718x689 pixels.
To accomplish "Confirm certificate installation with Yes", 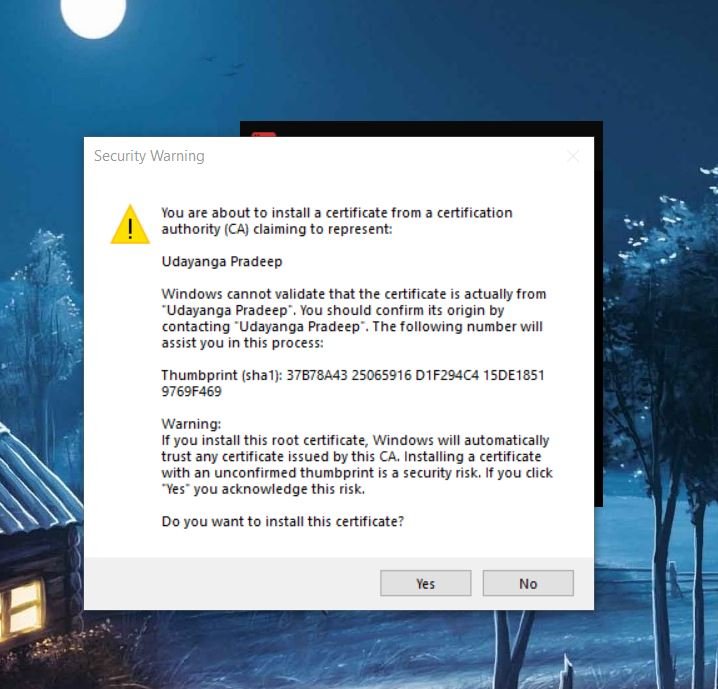I will pyautogui.click(x=425, y=583).
